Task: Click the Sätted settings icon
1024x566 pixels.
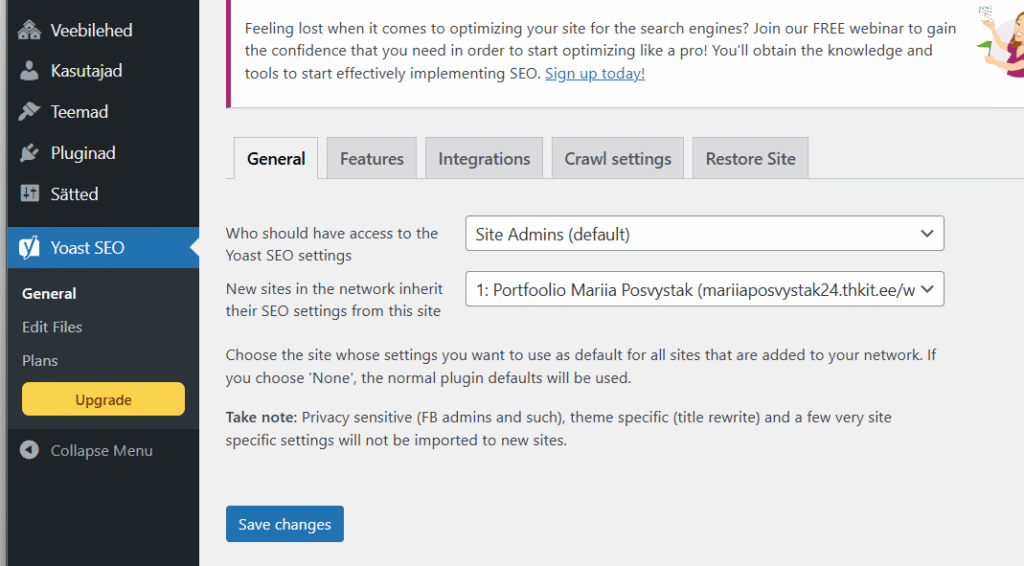Action: click(x=29, y=194)
